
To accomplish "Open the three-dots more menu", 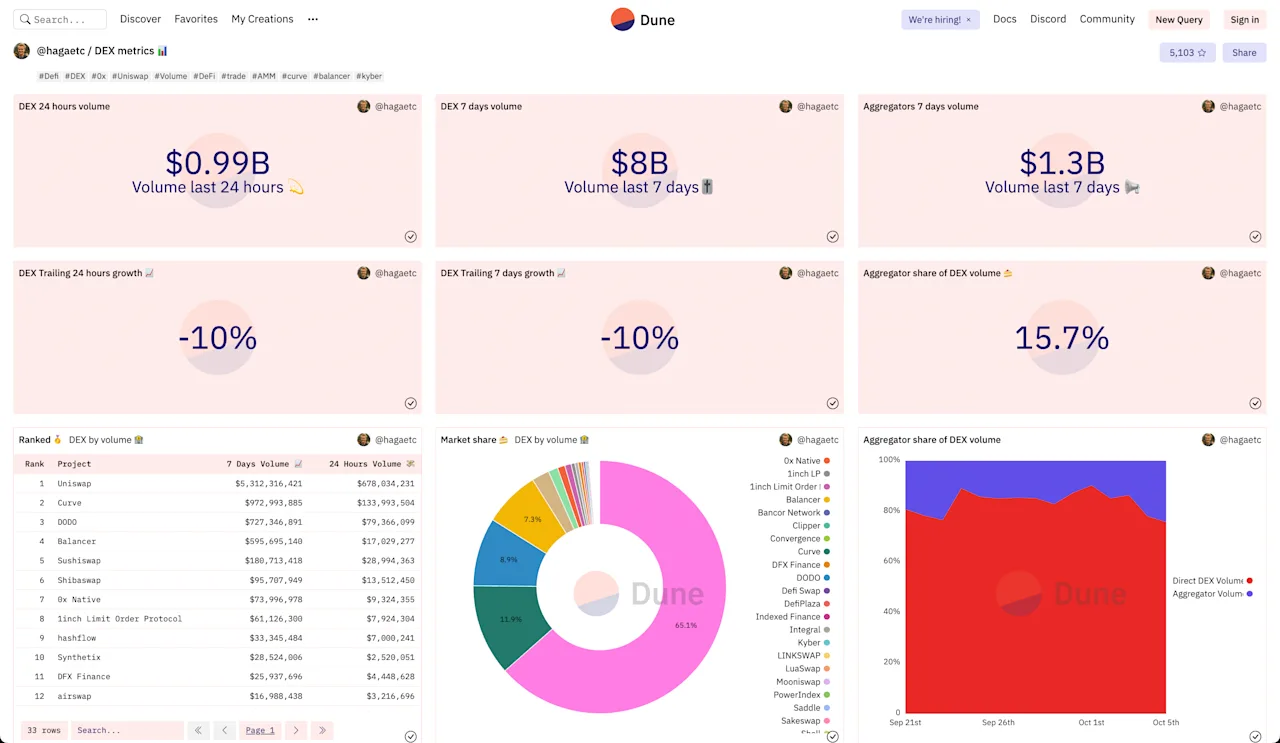I will (313, 19).
